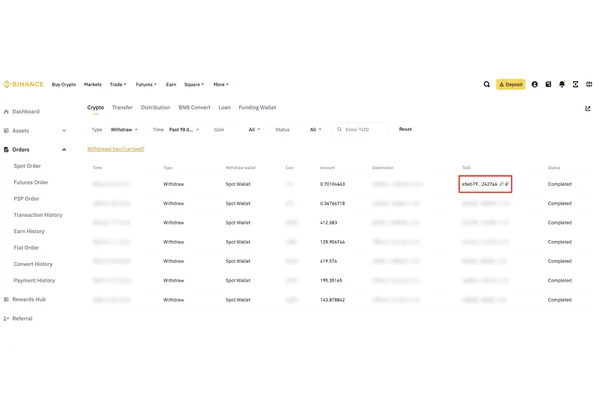Switch to the Distribution tab
This screenshot has width=600, height=400.
[x=155, y=108]
